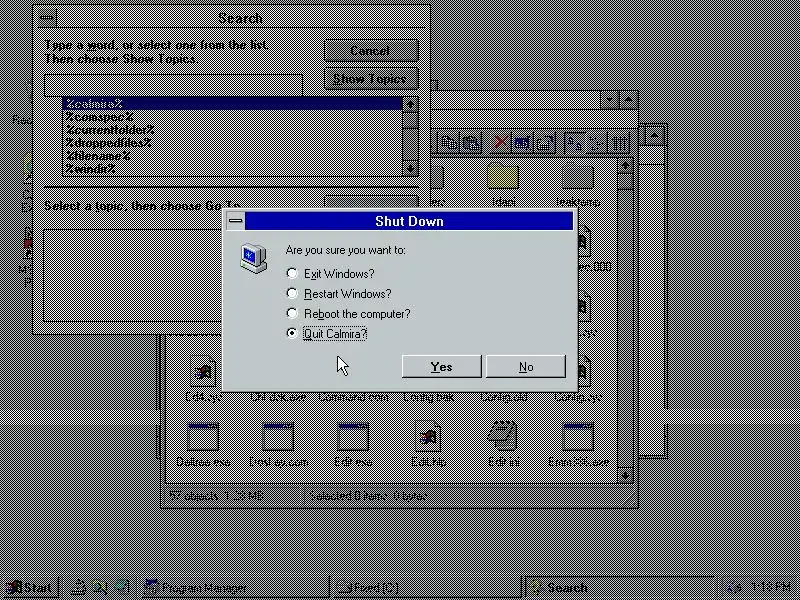
Task: Confirm shutdown with the Yes button
Action: coord(441,366)
